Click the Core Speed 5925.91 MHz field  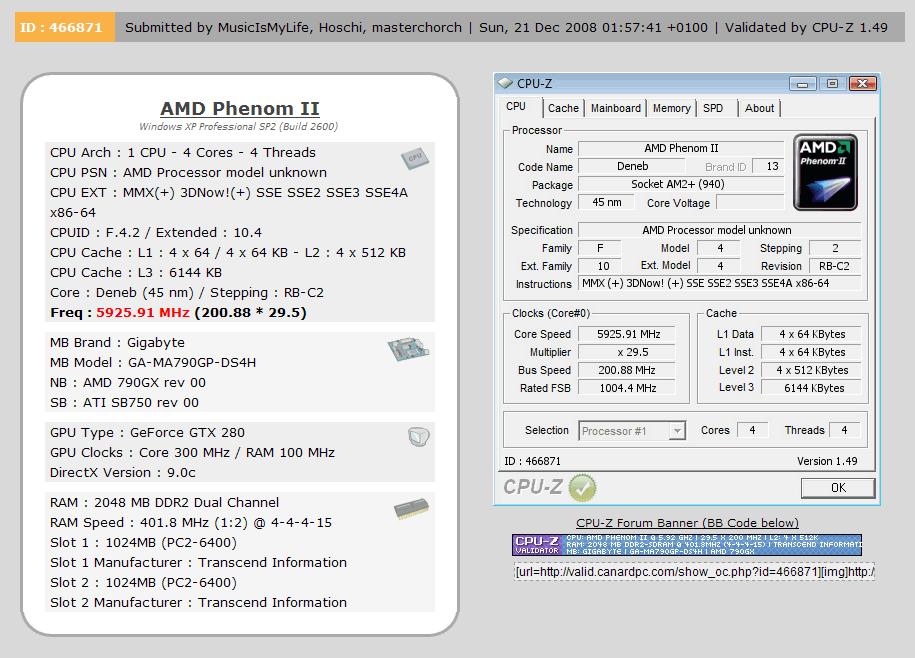pos(627,334)
